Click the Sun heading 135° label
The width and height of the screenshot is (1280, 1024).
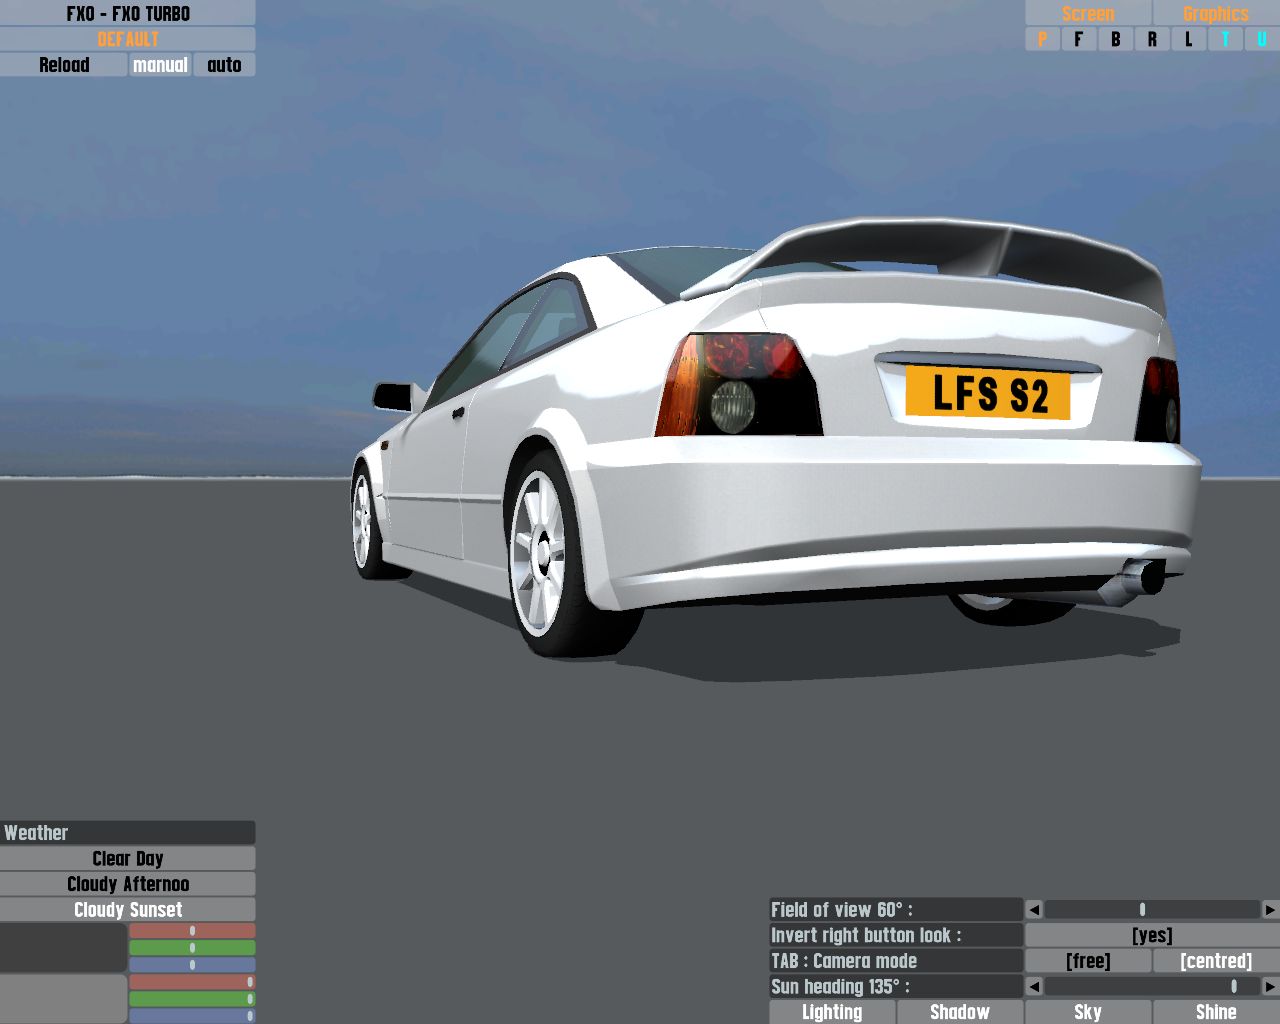coord(896,987)
